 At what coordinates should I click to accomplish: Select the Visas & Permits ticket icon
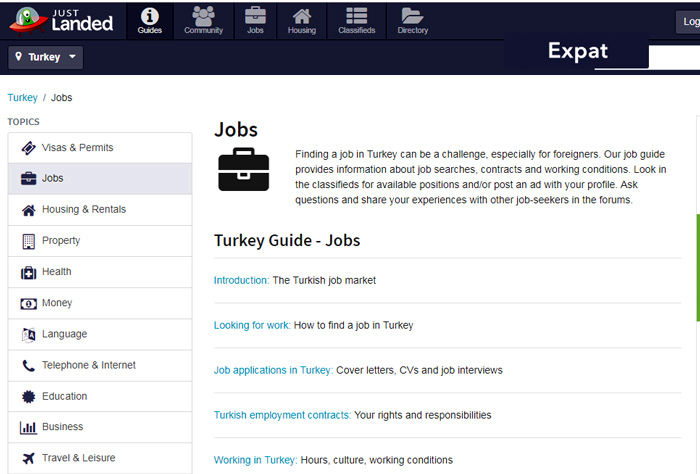(x=29, y=148)
